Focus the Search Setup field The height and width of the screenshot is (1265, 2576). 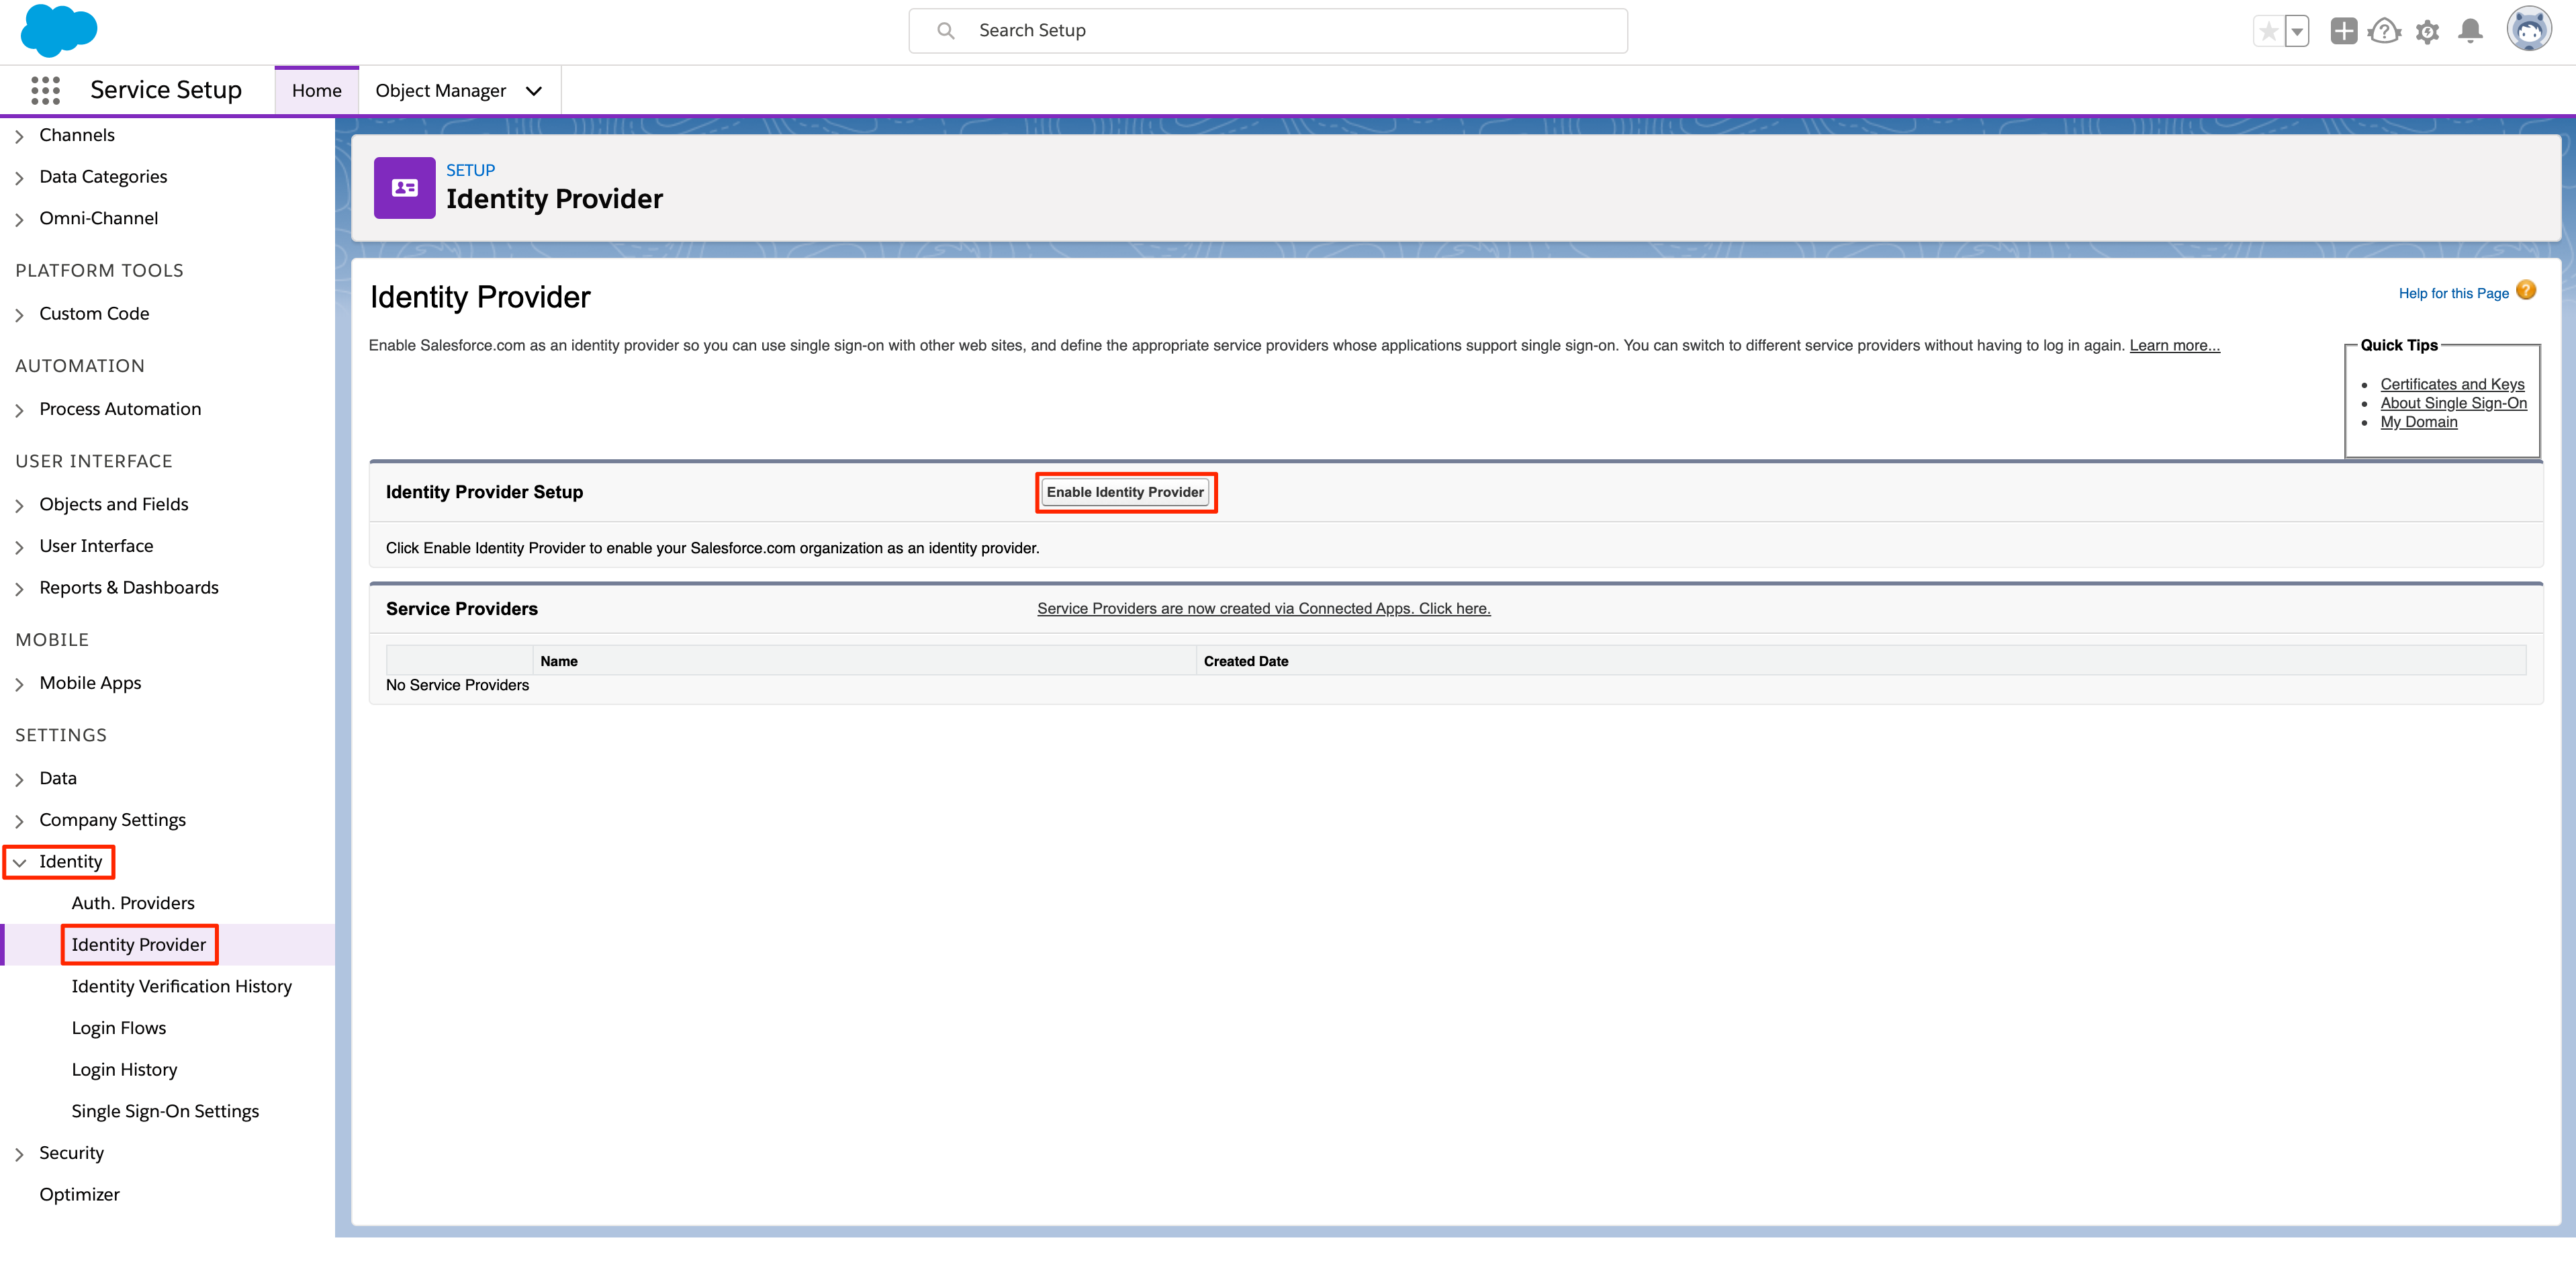(x=1267, y=31)
